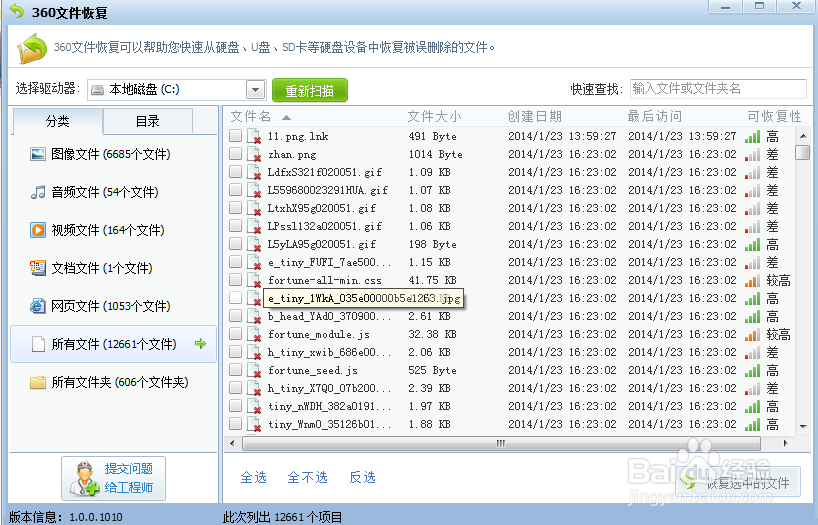
Task: Sort by 最后访问 column header
Action: (x=655, y=116)
